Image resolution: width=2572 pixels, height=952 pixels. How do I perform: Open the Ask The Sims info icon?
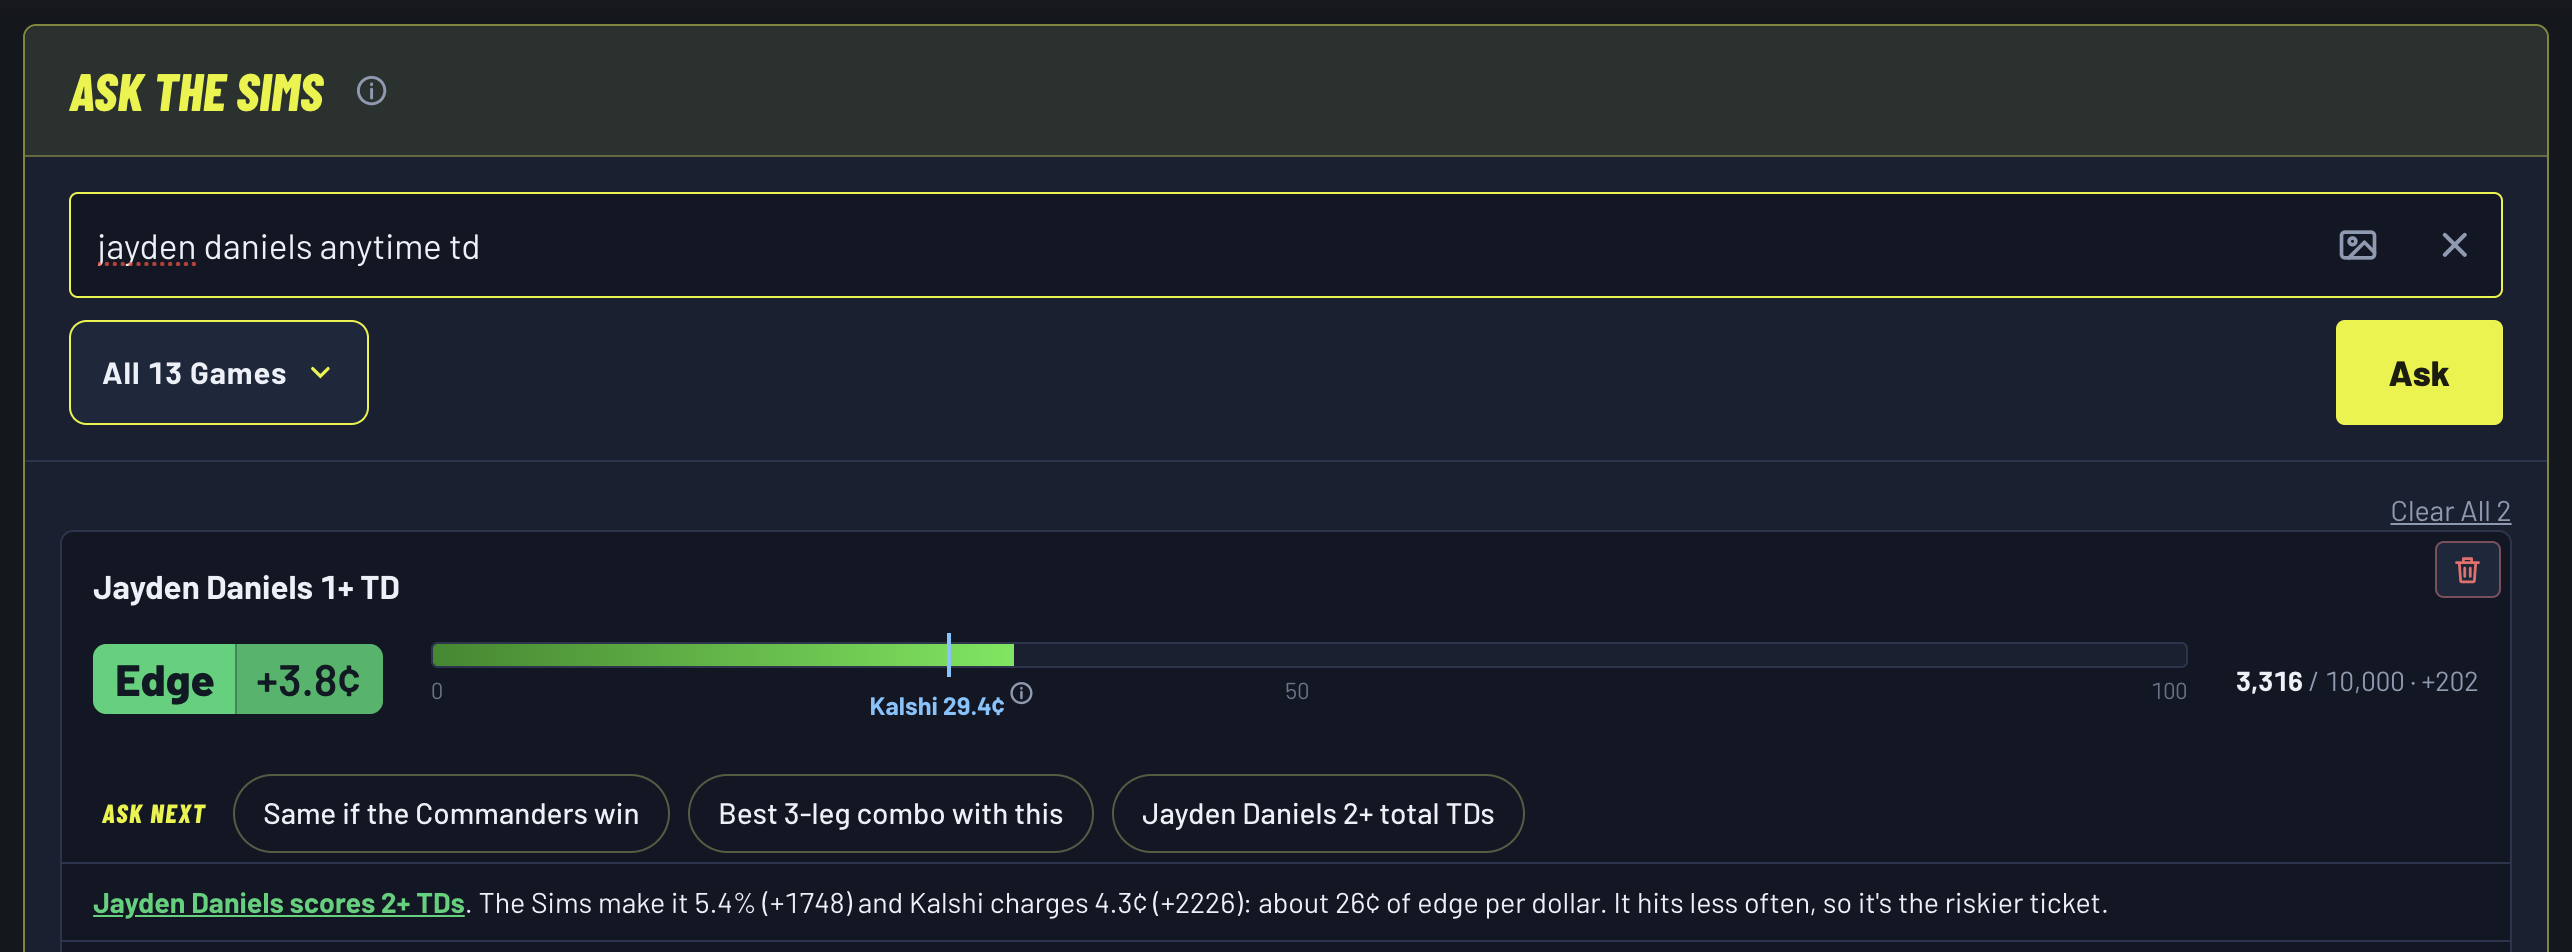371,91
